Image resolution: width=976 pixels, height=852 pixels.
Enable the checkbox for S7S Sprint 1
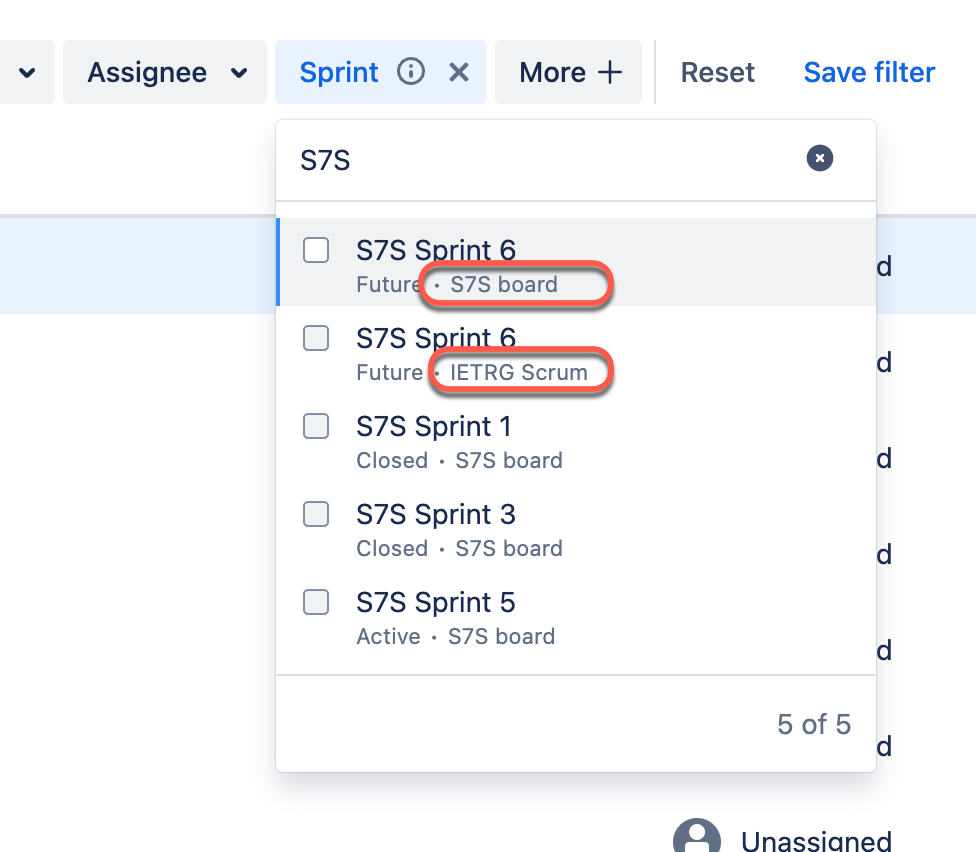(x=315, y=426)
